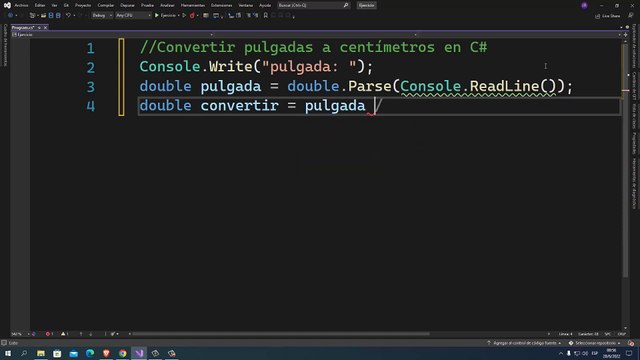Viewport: 640px width, 360px height.
Task: Click code line 1 comment text
Action: pyautogui.click(x=313, y=47)
